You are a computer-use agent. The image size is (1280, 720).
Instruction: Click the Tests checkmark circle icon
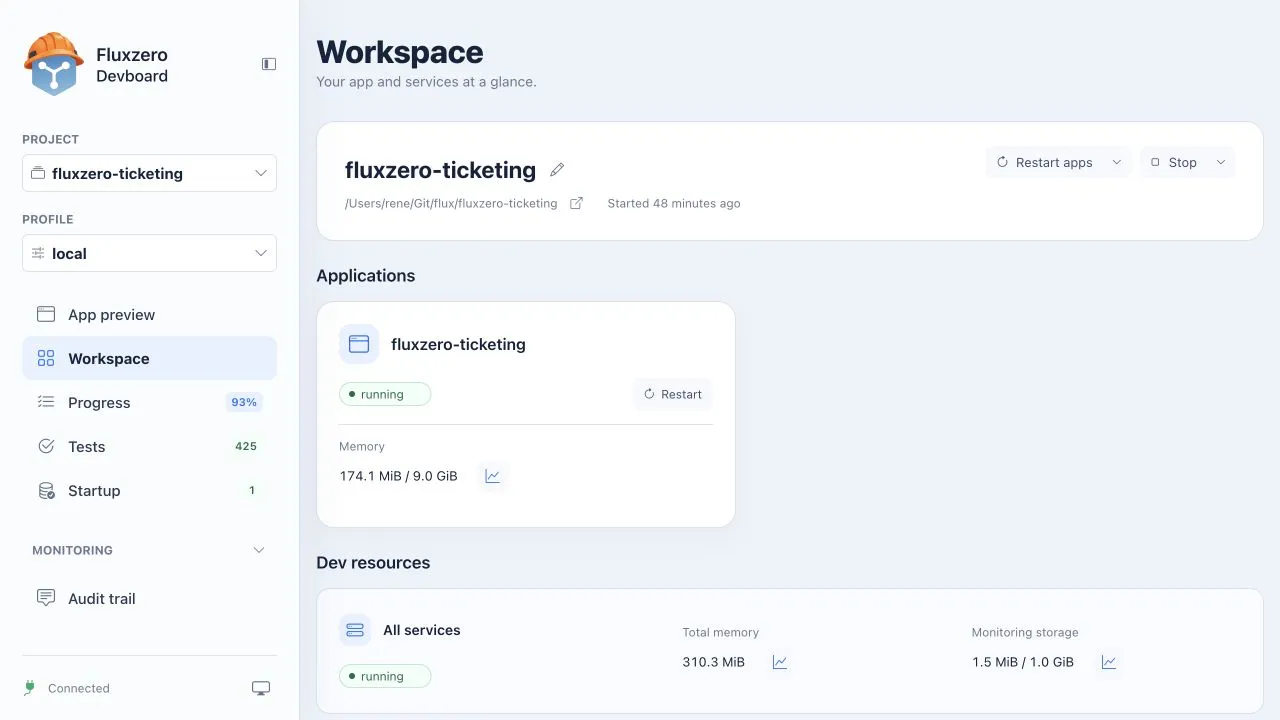(46, 446)
